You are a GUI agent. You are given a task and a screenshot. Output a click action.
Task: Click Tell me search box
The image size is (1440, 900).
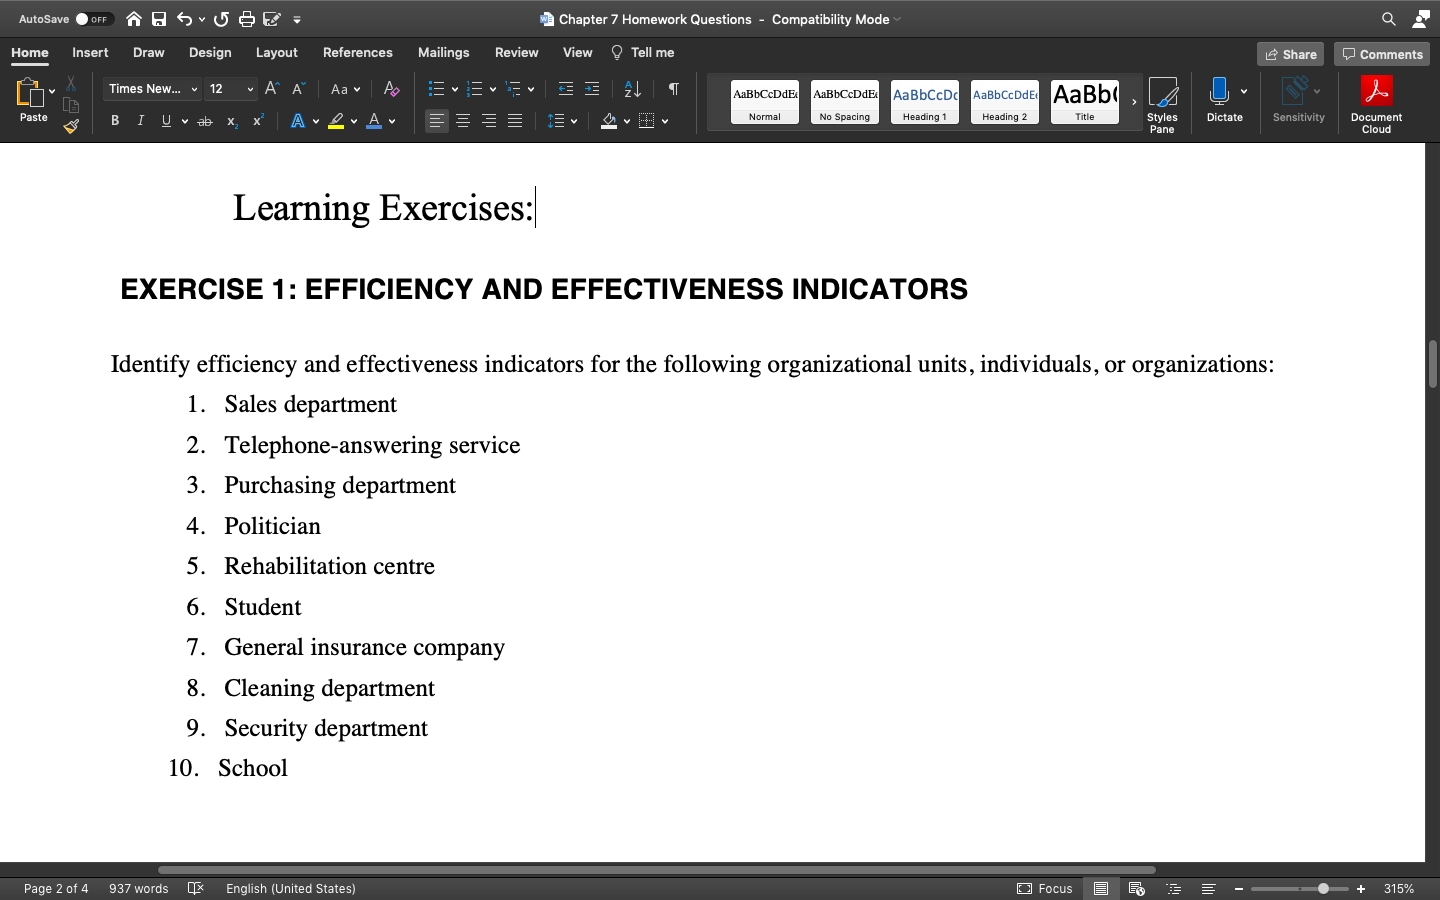pos(643,52)
